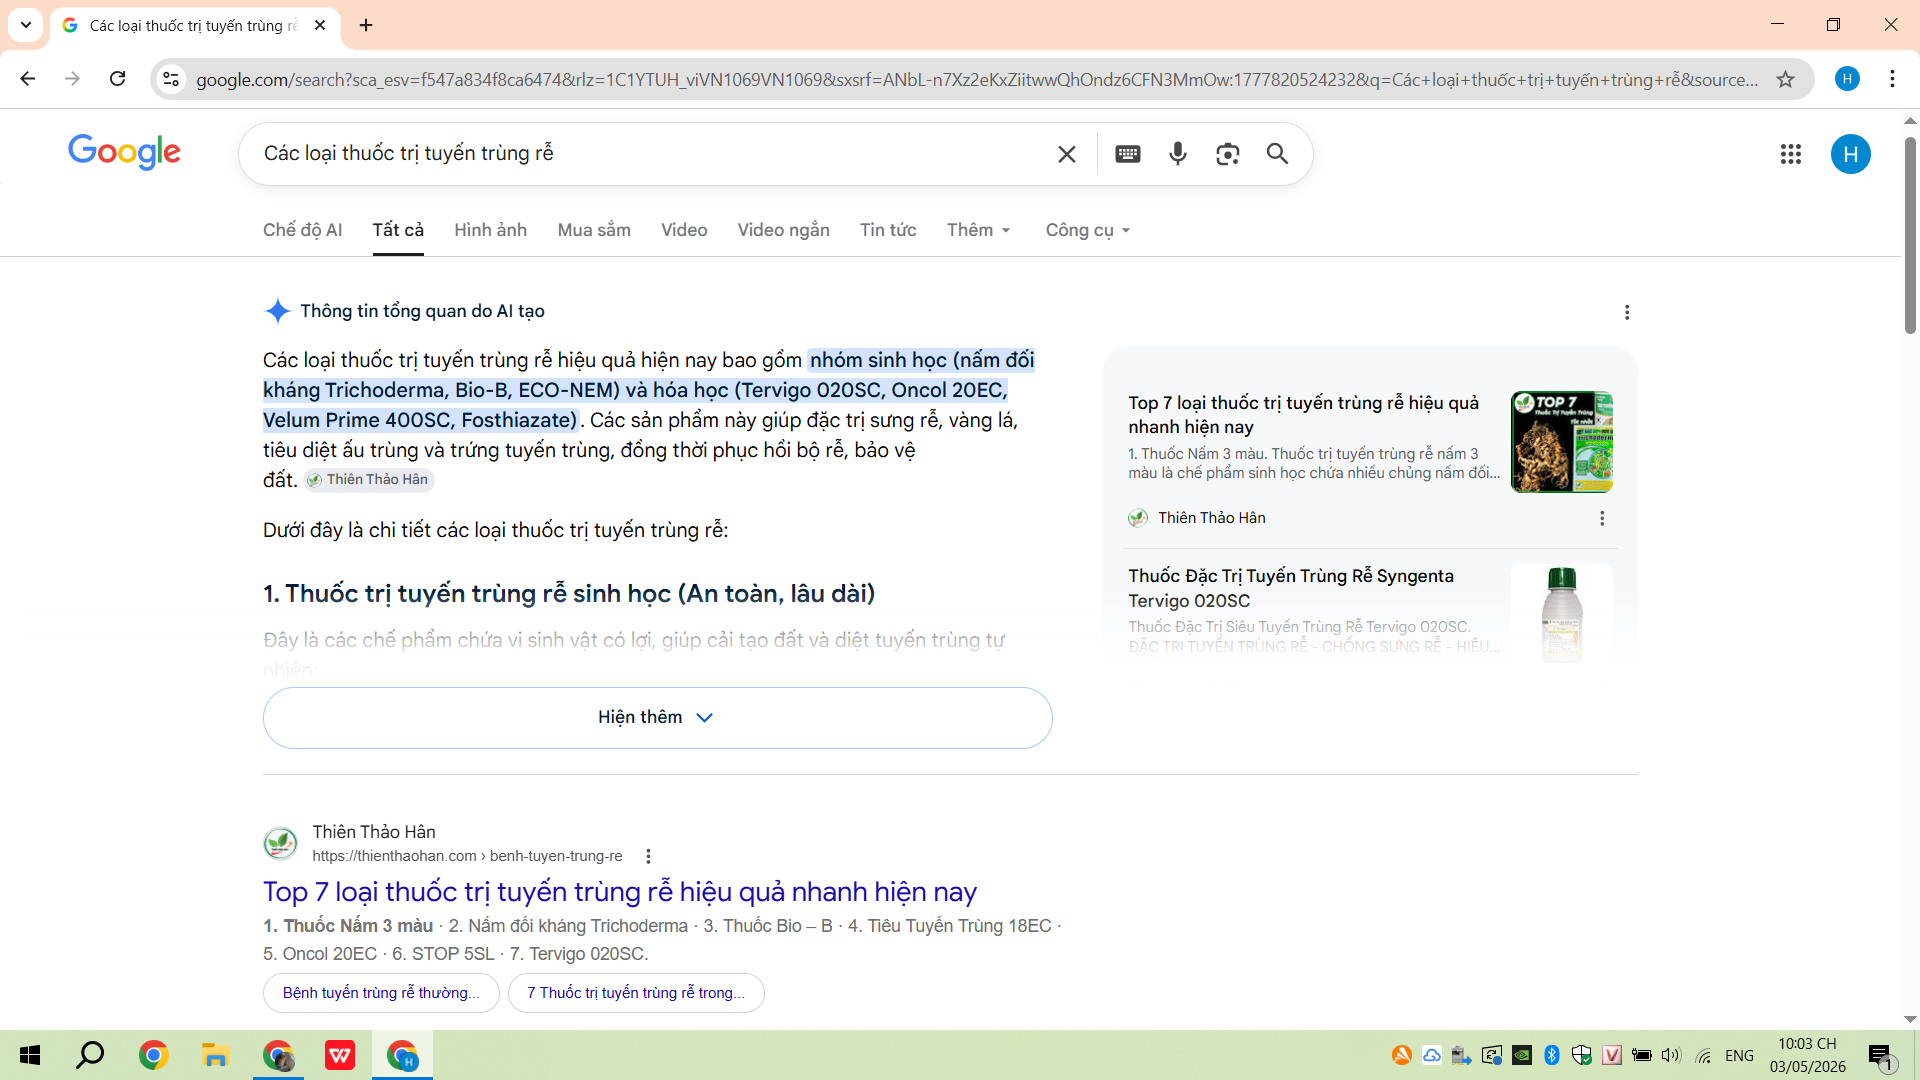Launch WPS Office from the taskbar

(x=340, y=1055)
